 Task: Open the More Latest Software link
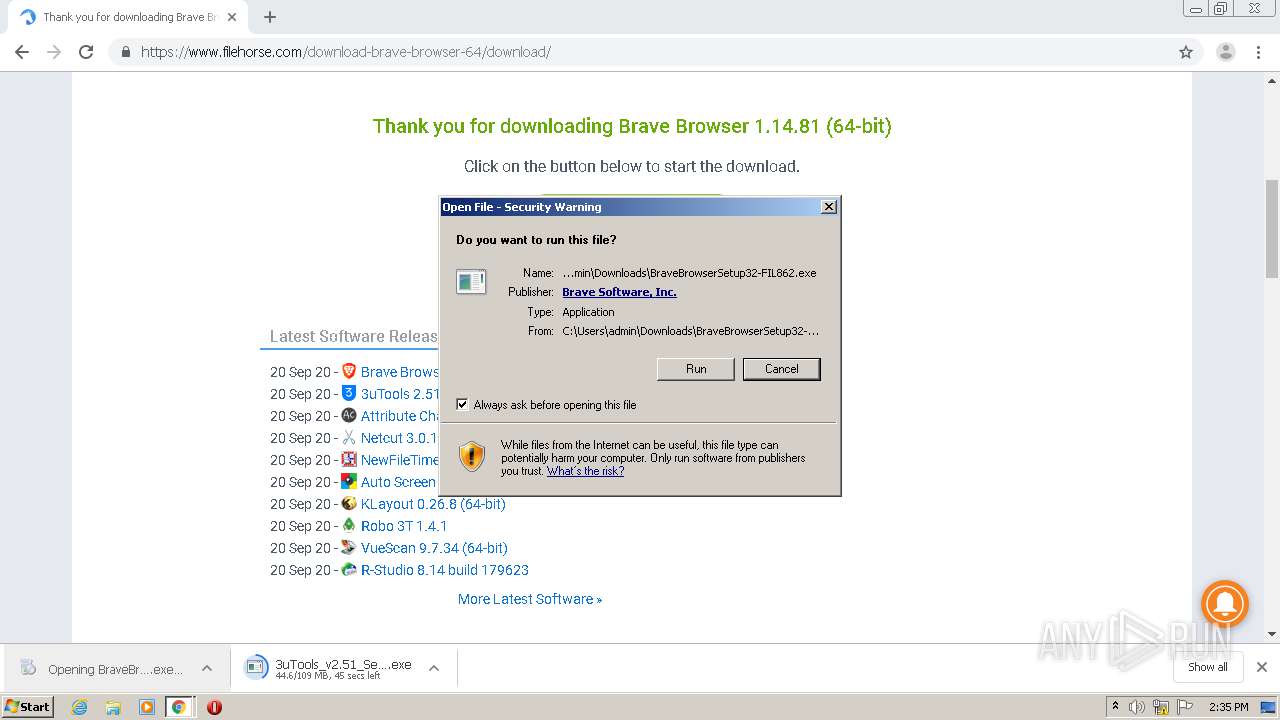pos(530,599)
